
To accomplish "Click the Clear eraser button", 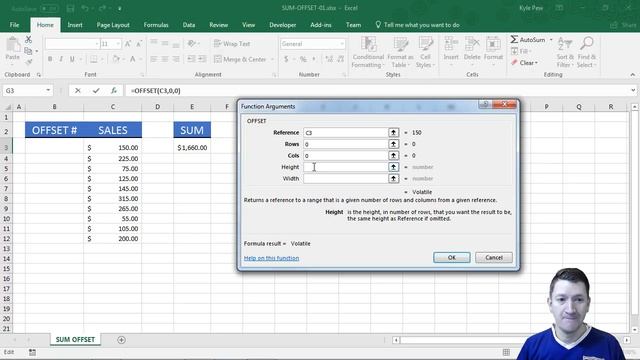I will click(524, 63).
